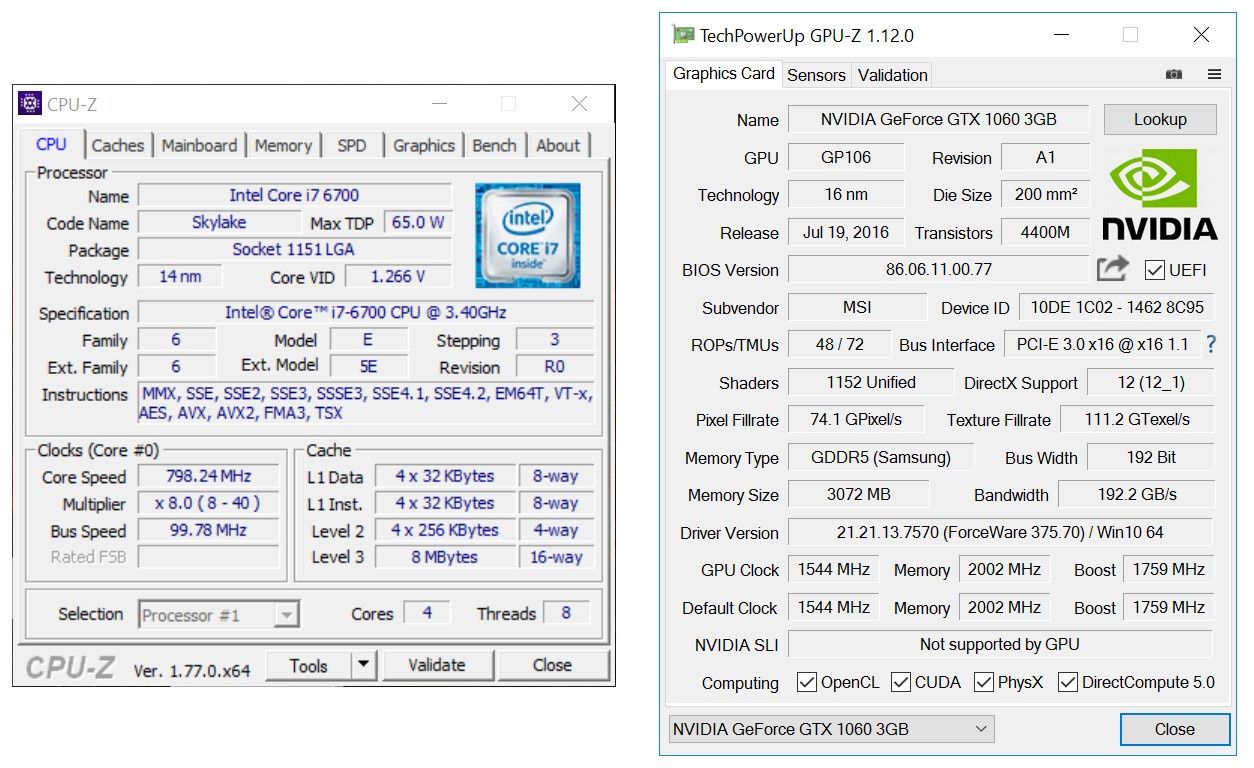Click the Specification field in CPU-Z
The height and width of the screenshot is (768, 1254).
click(366, 312)
